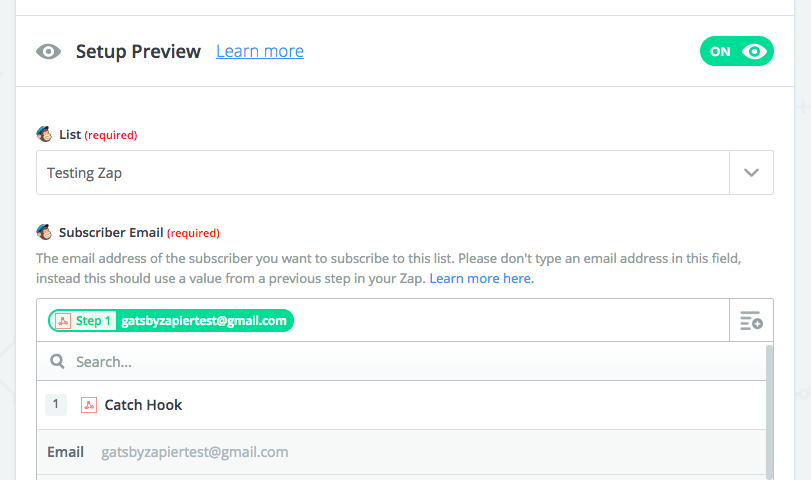Click the insert fields icon in email box
Image resolution: width=811 pixels, height=480 pixels.
[x=751, y=321]
